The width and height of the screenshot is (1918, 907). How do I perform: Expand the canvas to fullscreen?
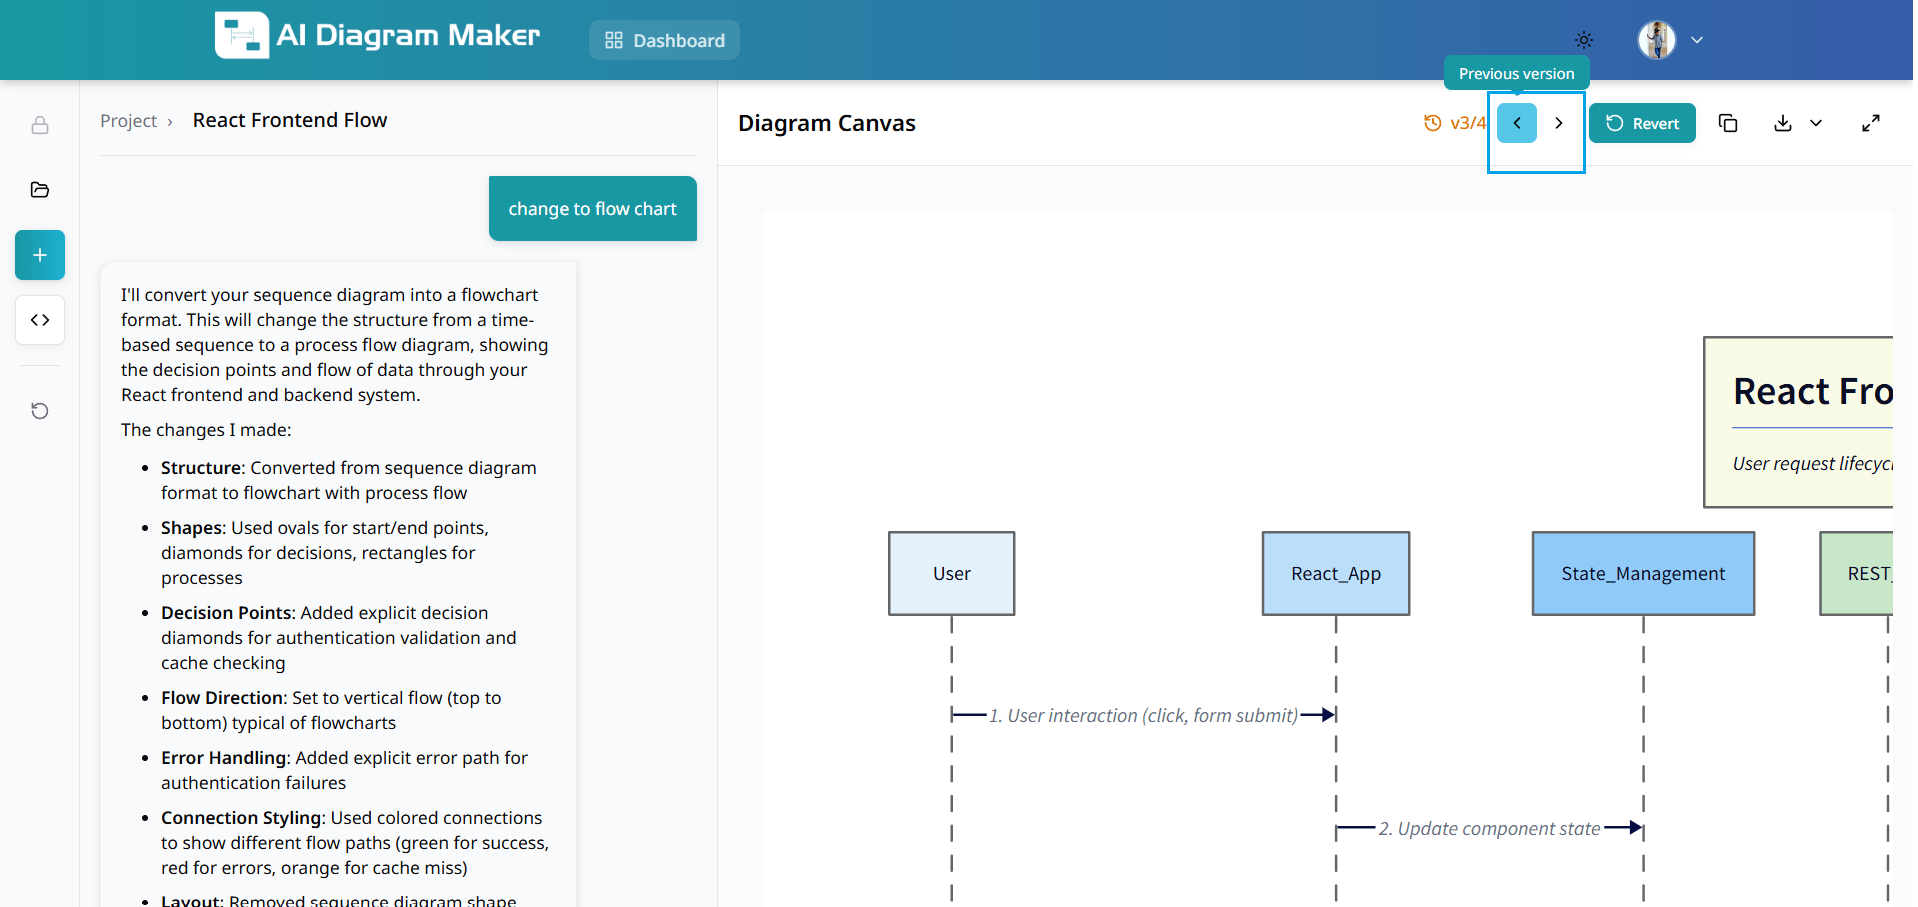[x=1872, y=123]
